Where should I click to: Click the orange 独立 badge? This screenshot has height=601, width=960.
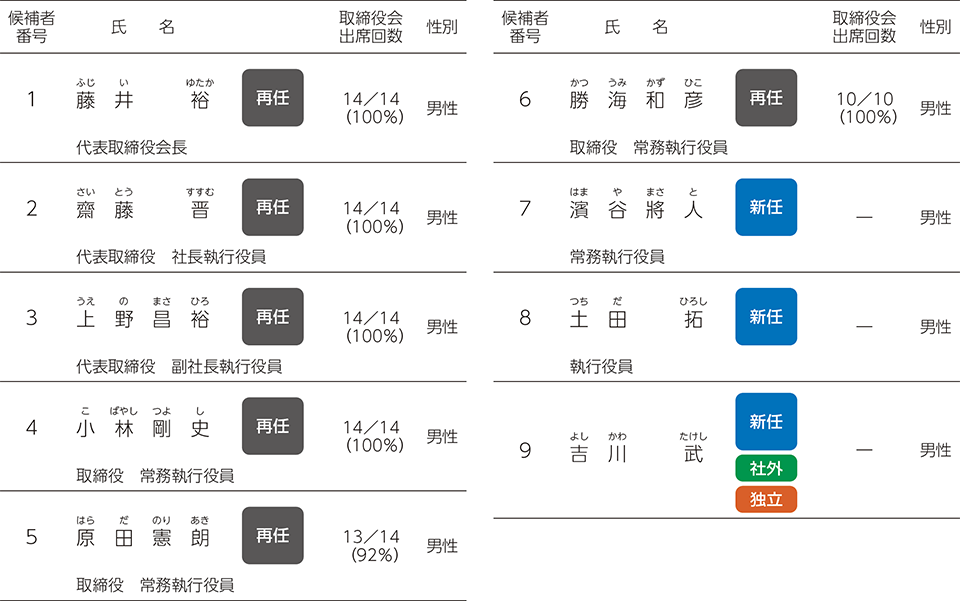pyautogui.click(x=766, y=499)
